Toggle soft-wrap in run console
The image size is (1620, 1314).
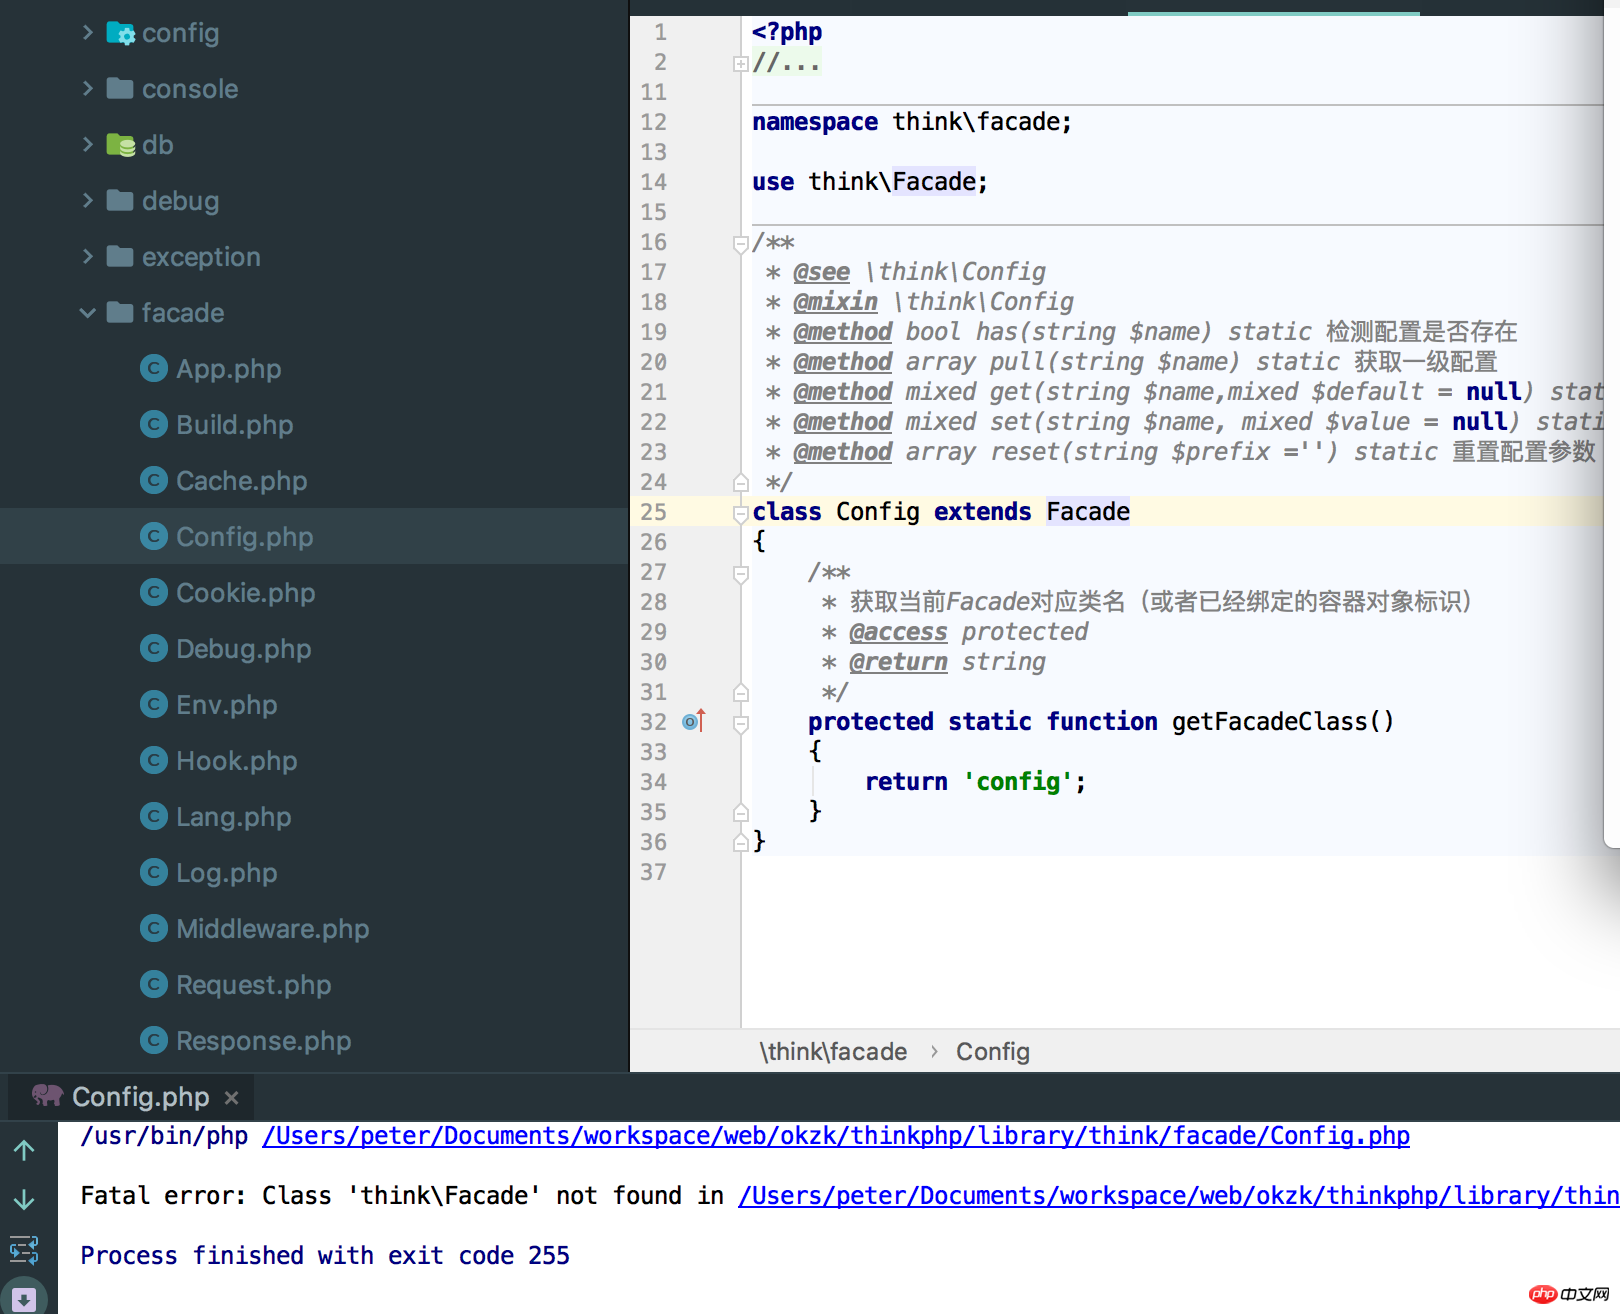click(24, 1250)
